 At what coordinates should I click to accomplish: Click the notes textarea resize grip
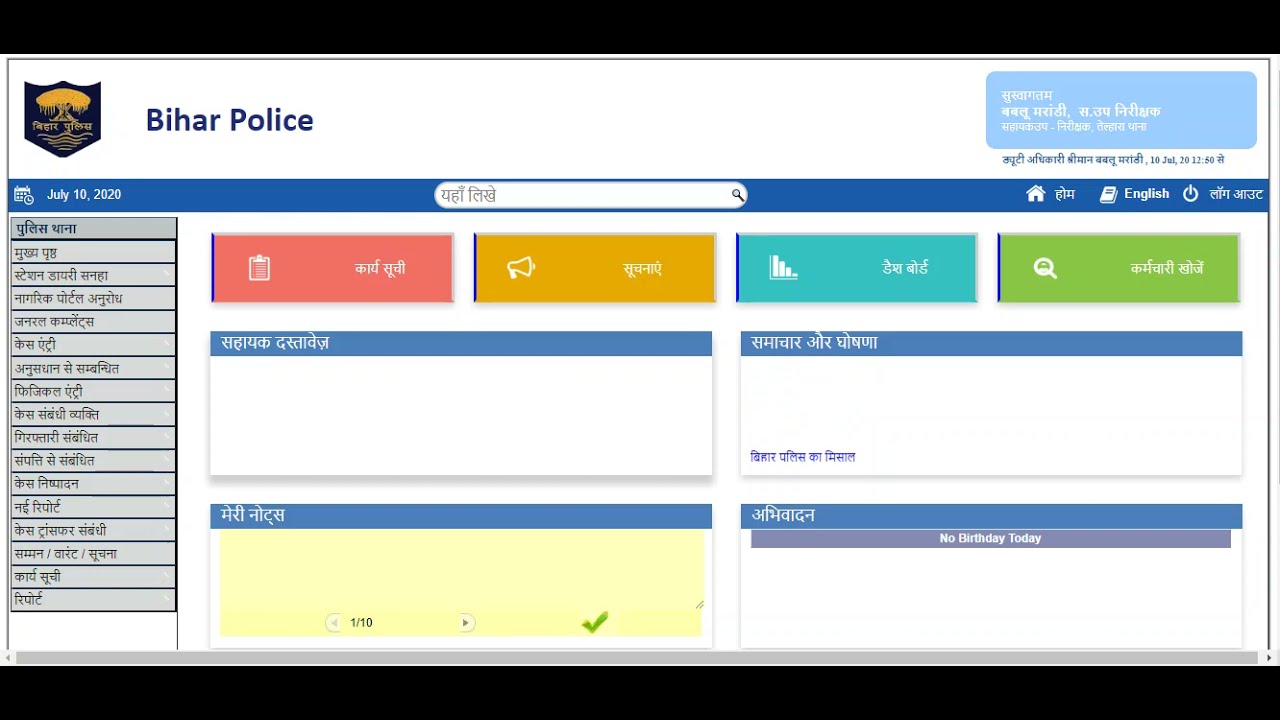(700, 604)
